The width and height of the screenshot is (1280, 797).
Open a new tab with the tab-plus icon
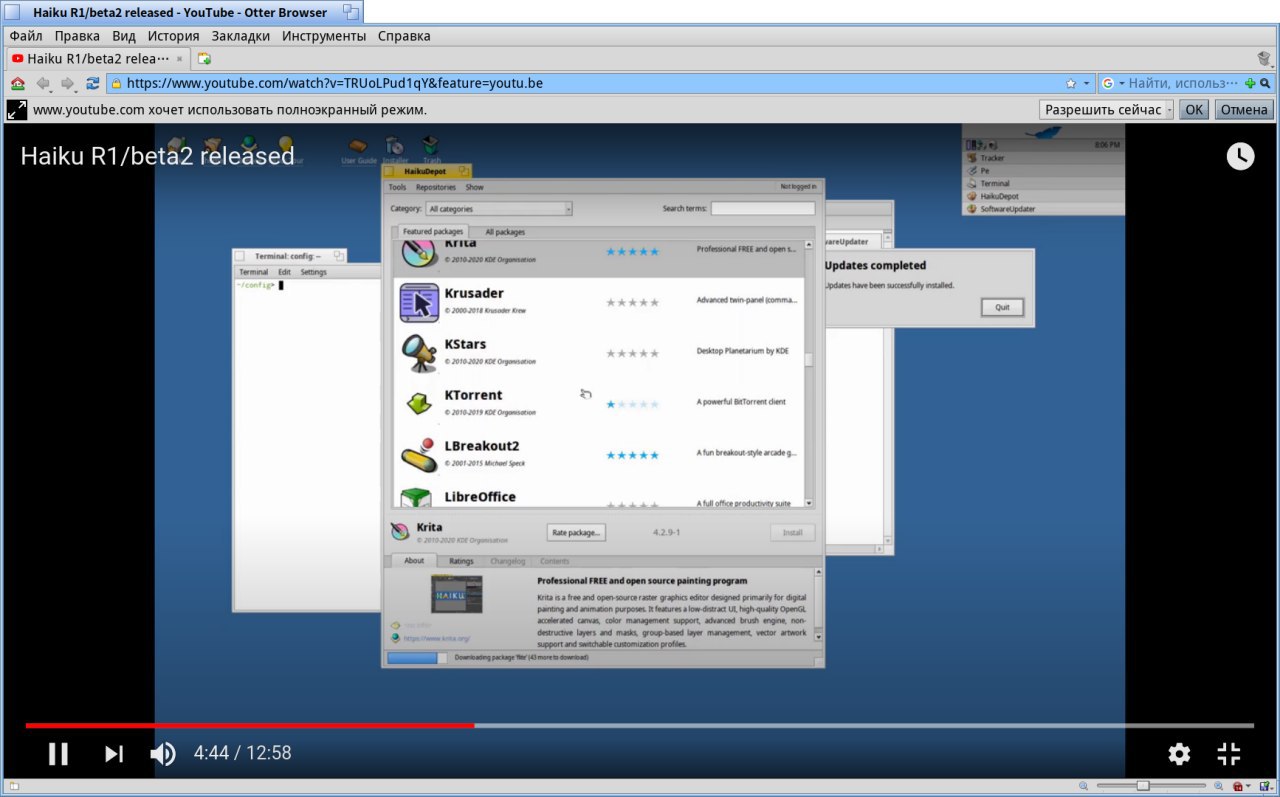[204, 58]
